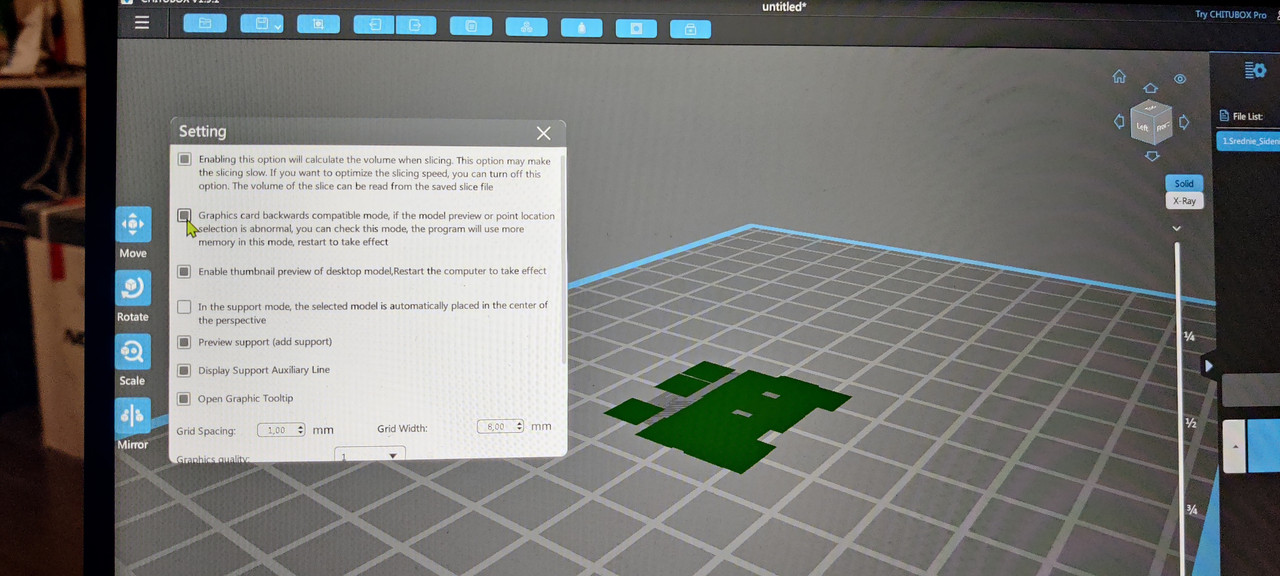Rotate view up with the top arrow

click(1151, 88)
